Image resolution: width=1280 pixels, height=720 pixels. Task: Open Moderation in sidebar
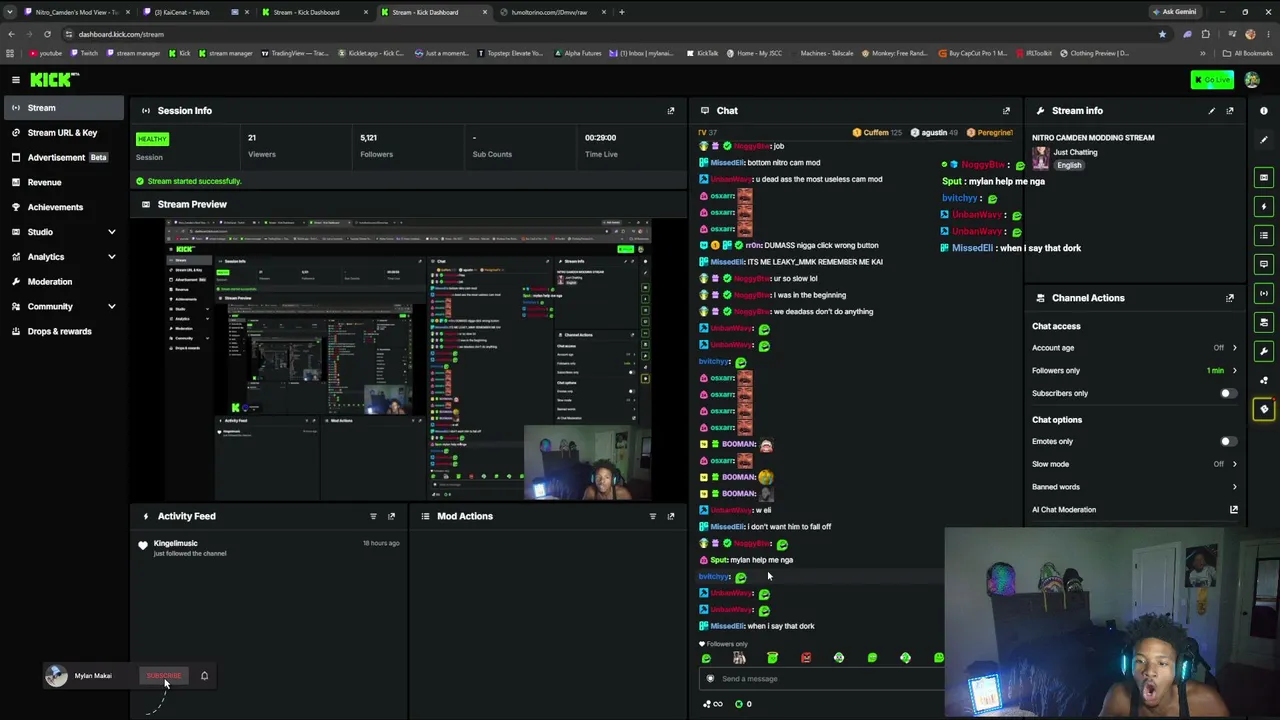click(x=62, y=281)
